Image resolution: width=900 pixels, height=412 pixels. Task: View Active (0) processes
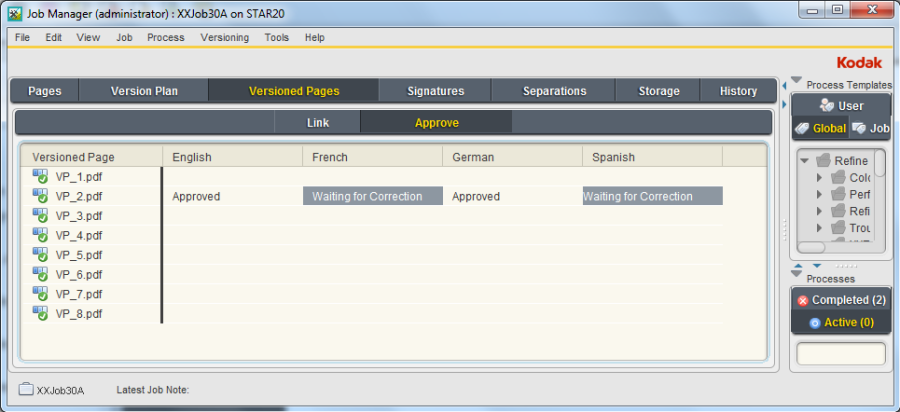tap(841, 322)
